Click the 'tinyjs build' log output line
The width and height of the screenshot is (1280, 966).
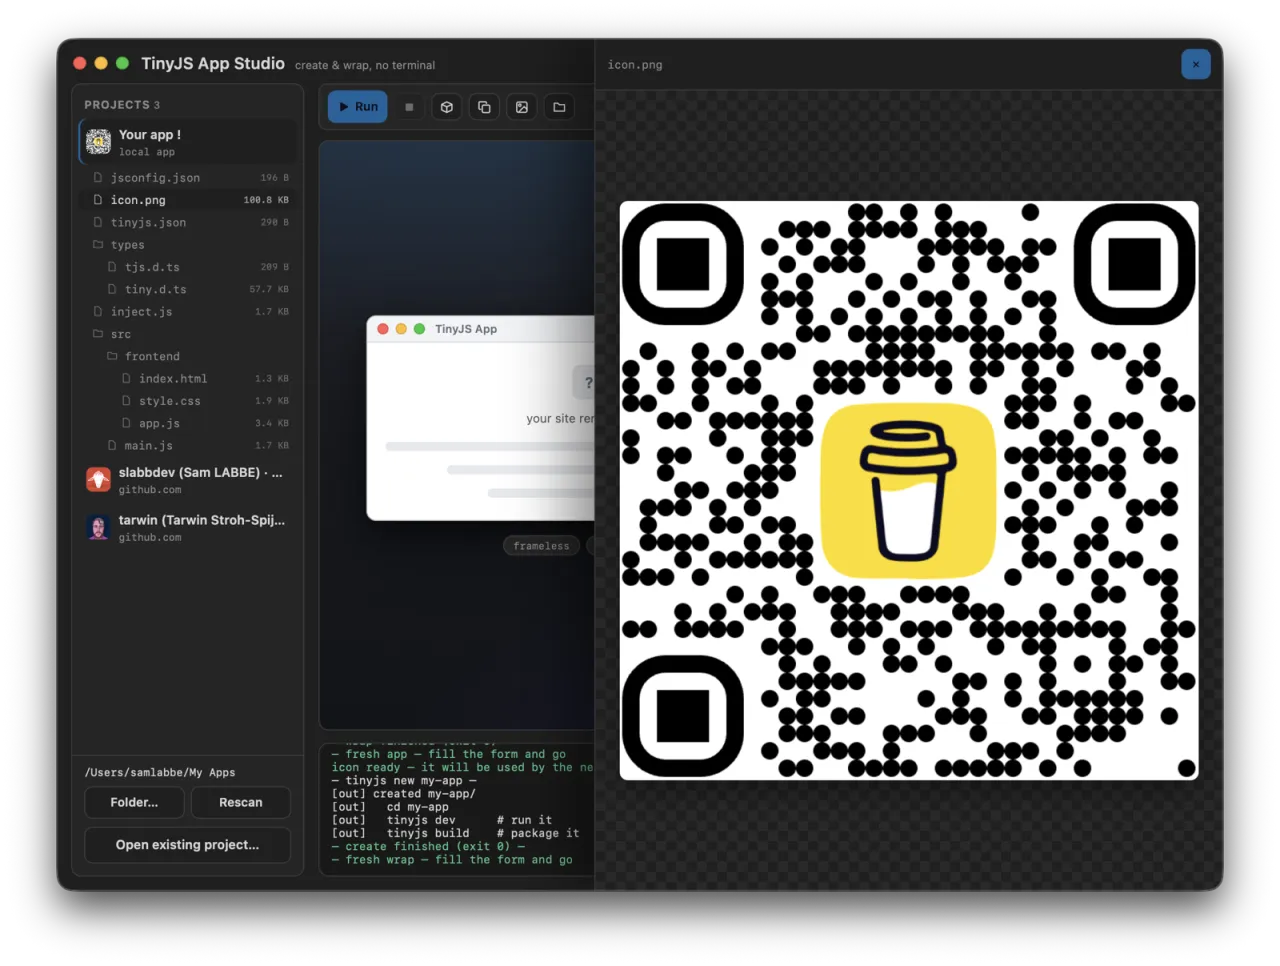point(455,833)
